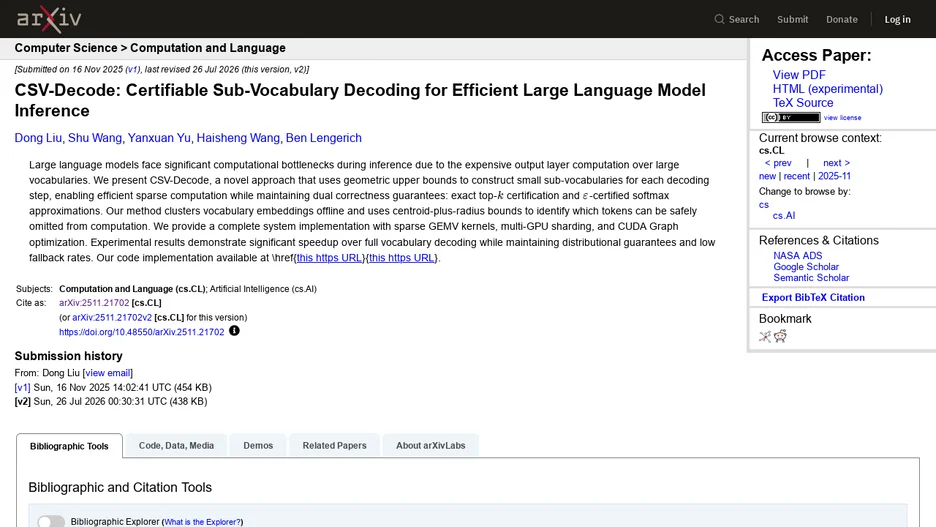Screen dimensions: 936x527
Task: Open Donate in top navigation
Action: (842, 19)
